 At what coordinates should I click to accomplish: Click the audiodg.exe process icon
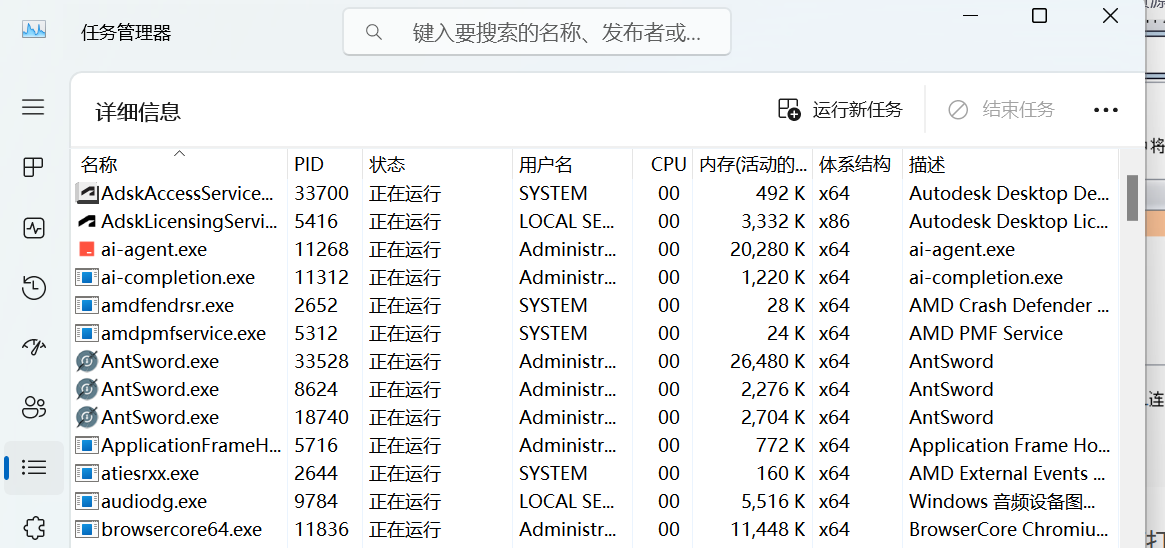coord(87,501)
